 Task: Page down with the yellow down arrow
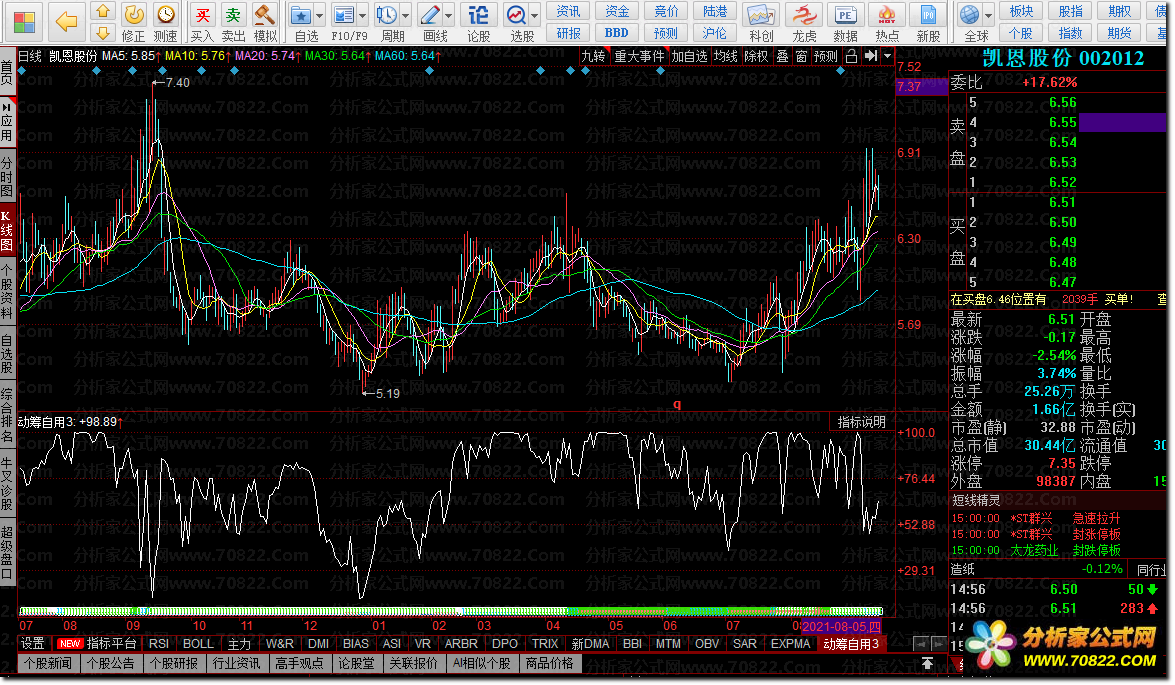(103, 32)
